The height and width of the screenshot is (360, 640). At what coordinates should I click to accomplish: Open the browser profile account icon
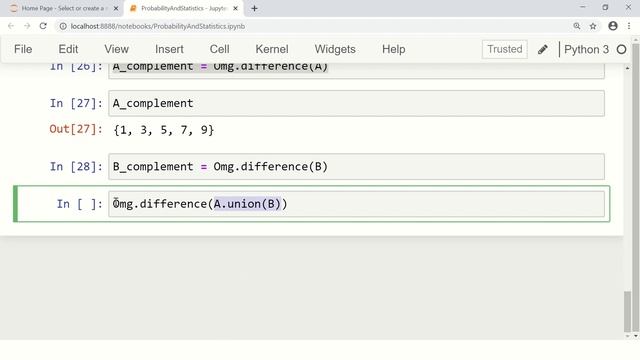[x=613, y=26]
